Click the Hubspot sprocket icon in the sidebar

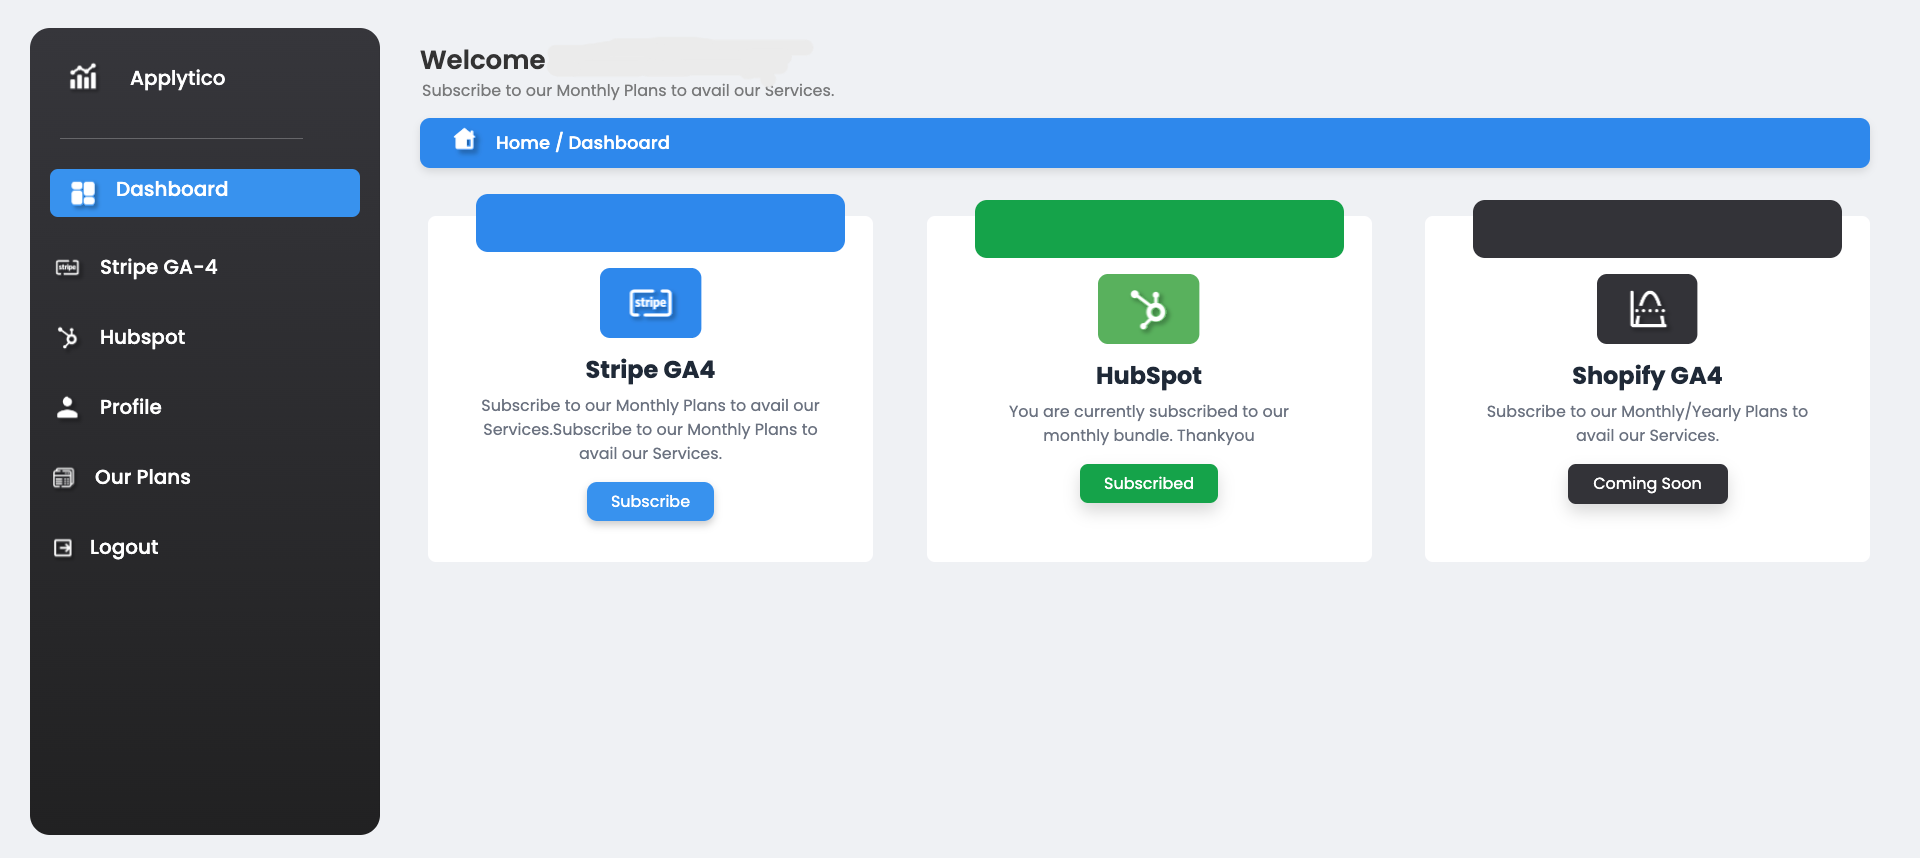(67, 337)
